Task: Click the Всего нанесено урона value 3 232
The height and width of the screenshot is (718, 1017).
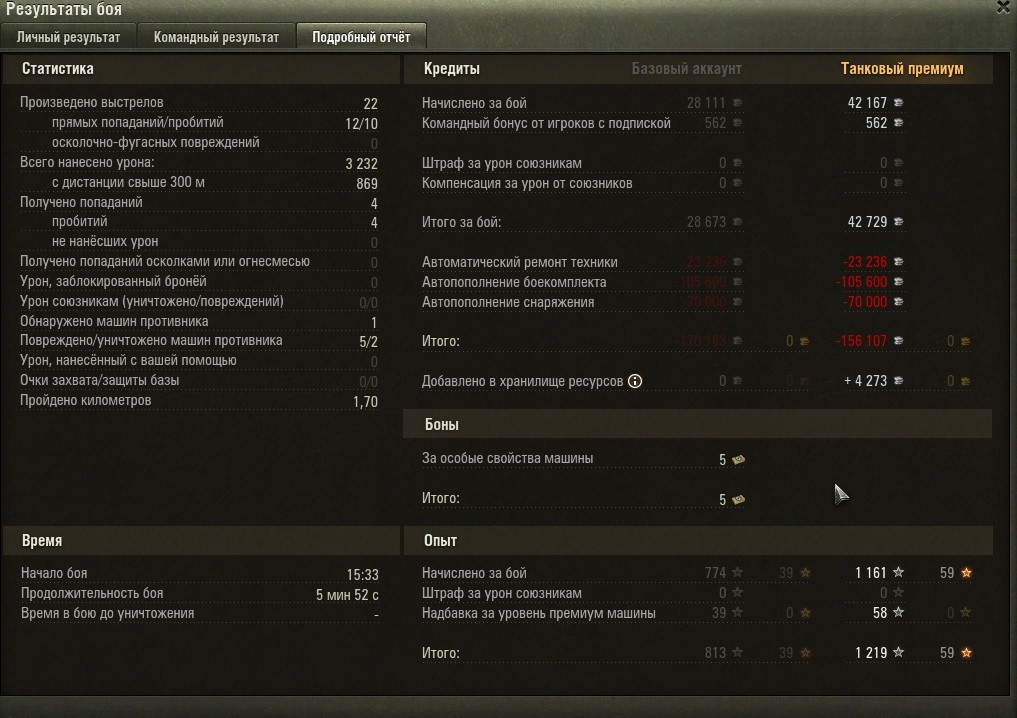Action: (x=361, y=163)
